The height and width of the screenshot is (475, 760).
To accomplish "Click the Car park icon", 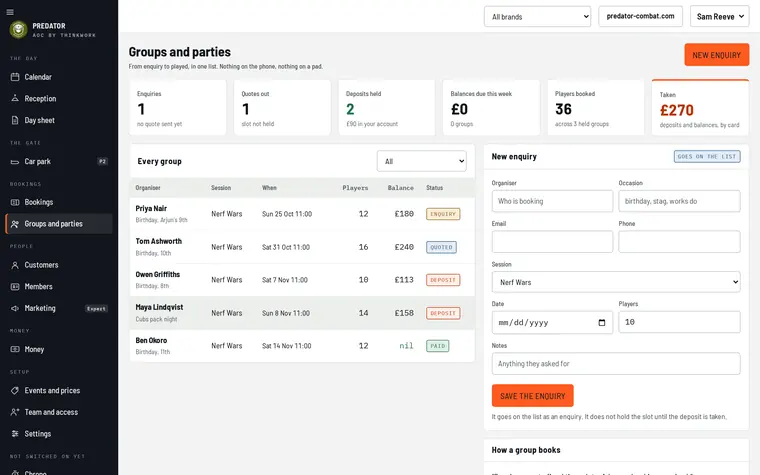I will click(x=15, y=161).
